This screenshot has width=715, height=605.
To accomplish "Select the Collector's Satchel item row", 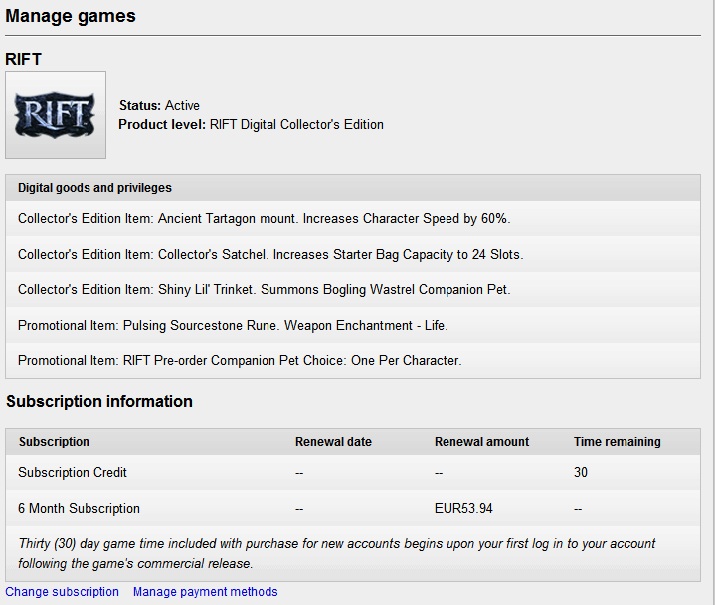I will coord(270,254).
